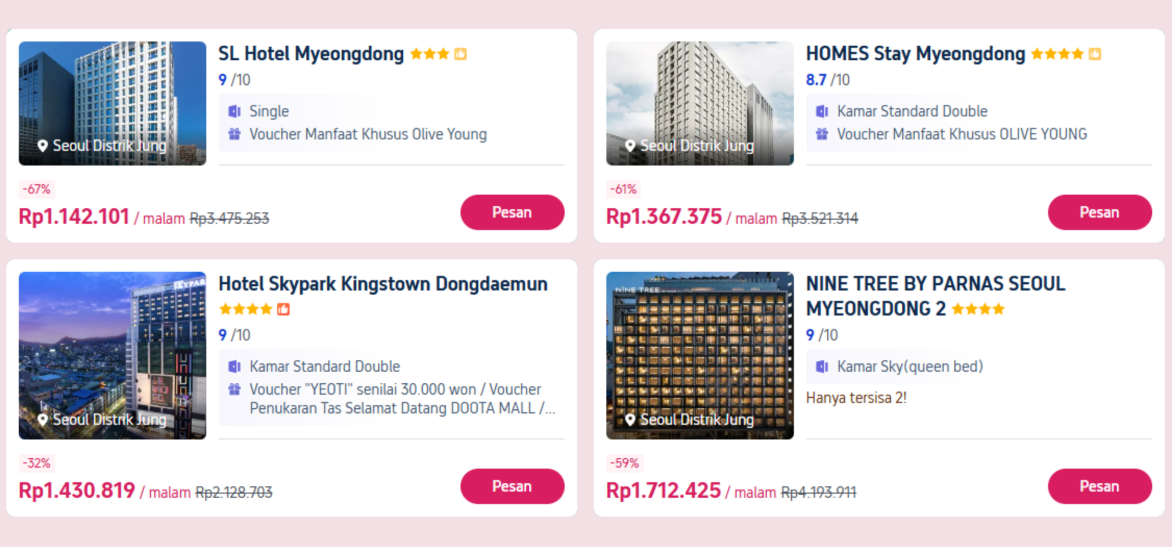Click the location pin on NINE TREE photo
The width and height of the screenshot is (1172, 547).
tap(631, 420)
